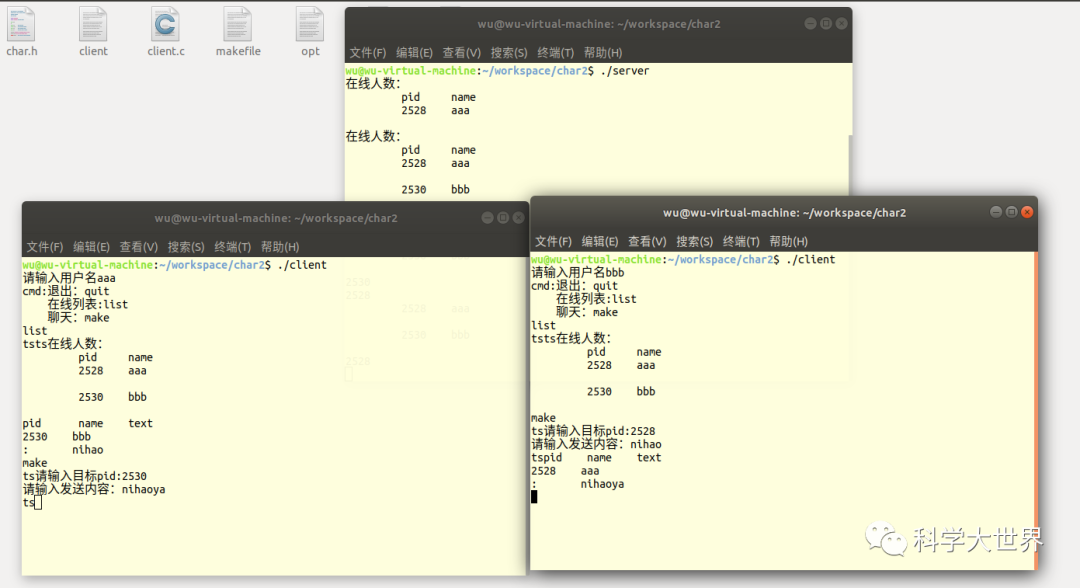The image size is (1080, 588).
Task: Open 查看(V) menu in bbb client terminal
Action: tap(647, 241)
